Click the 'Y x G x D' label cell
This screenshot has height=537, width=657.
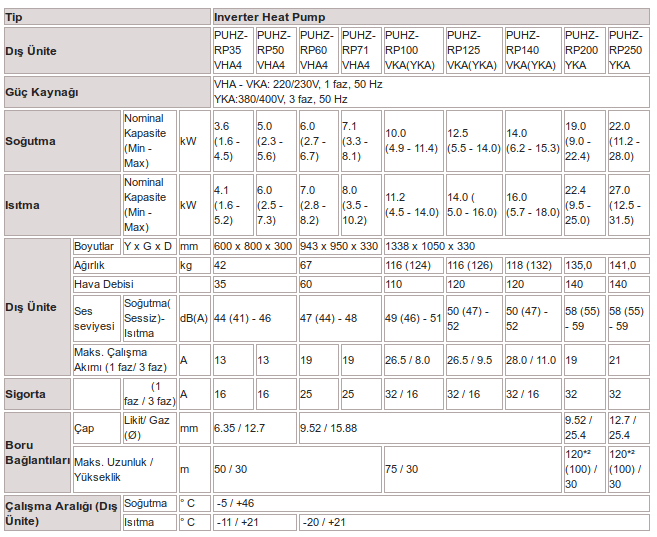(x=150, y=246)
